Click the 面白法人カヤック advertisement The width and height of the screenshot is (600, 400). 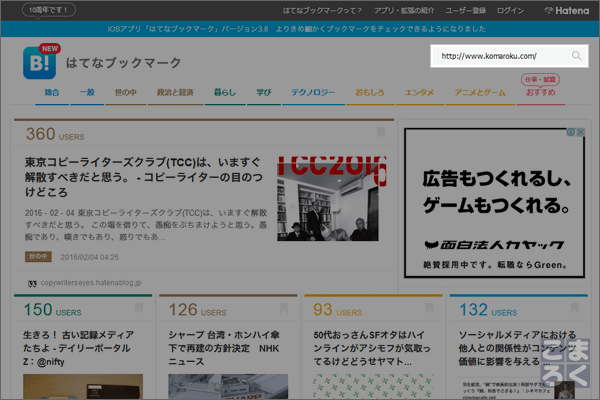click(494, 203)
